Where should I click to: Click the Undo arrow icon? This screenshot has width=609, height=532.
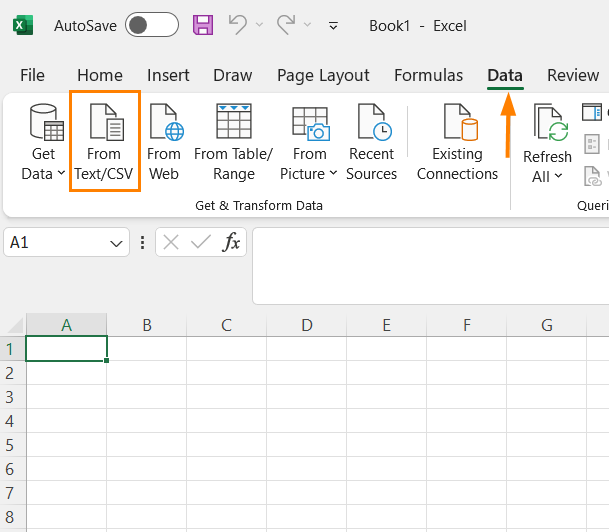tap(237, 25)
